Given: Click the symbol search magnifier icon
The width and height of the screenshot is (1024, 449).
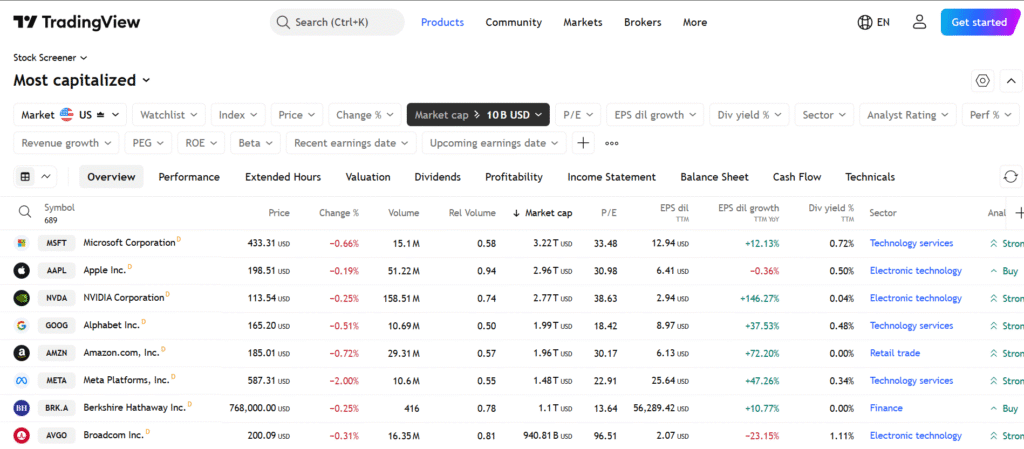Looking at the screenshot, I should [x=24, y=212].
